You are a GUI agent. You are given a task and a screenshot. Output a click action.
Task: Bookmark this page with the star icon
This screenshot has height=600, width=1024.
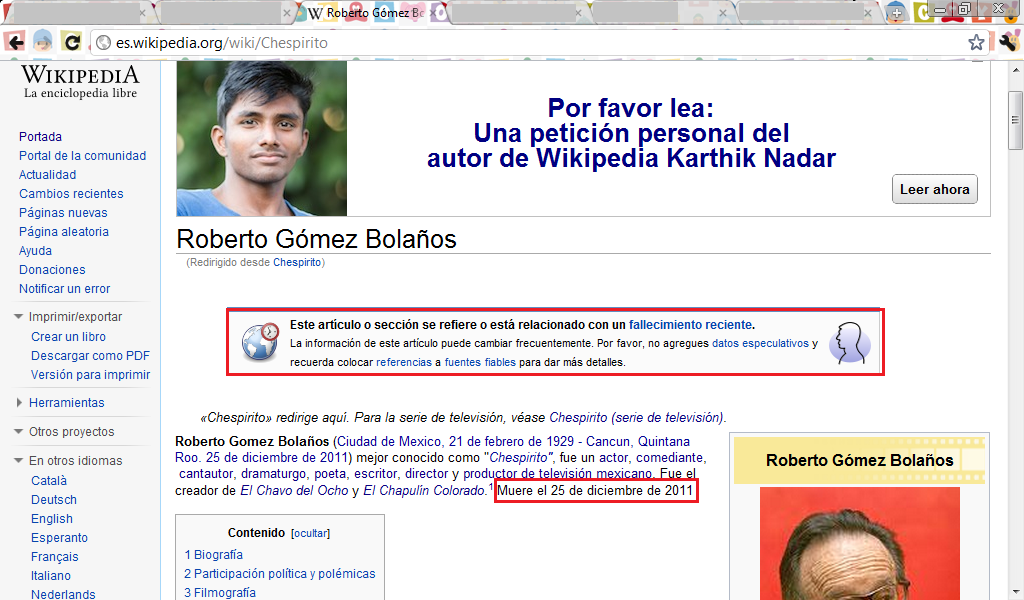[x=976, y=43]
